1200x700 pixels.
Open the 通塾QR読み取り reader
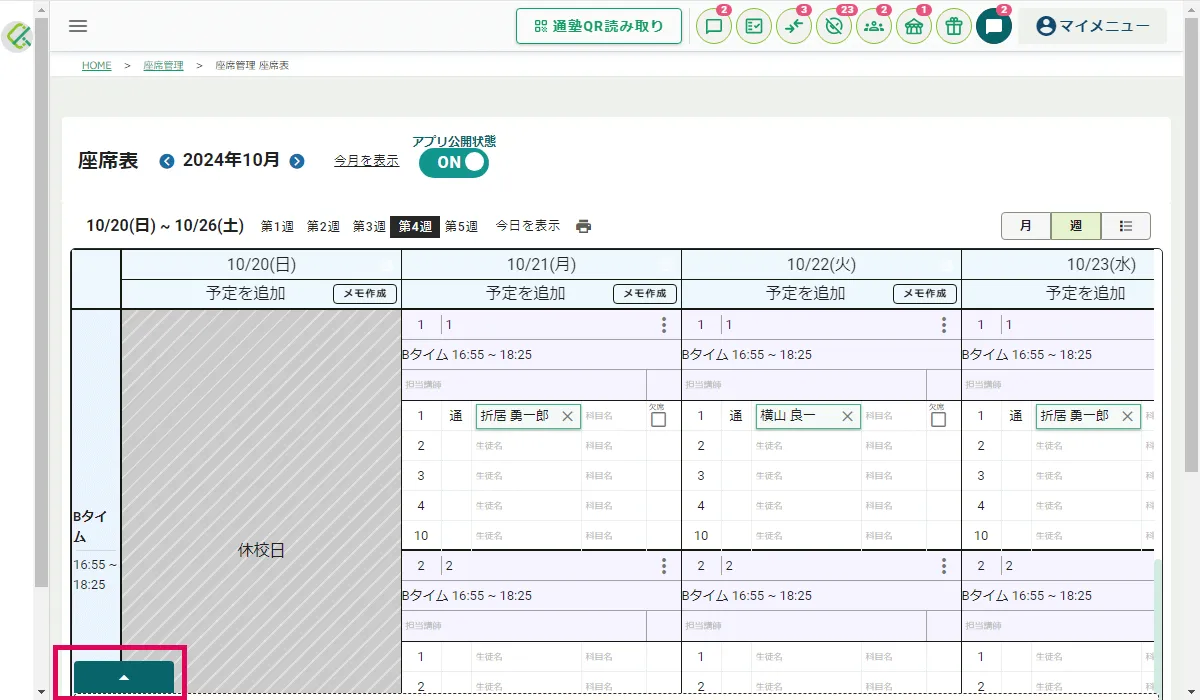point(599,26)
